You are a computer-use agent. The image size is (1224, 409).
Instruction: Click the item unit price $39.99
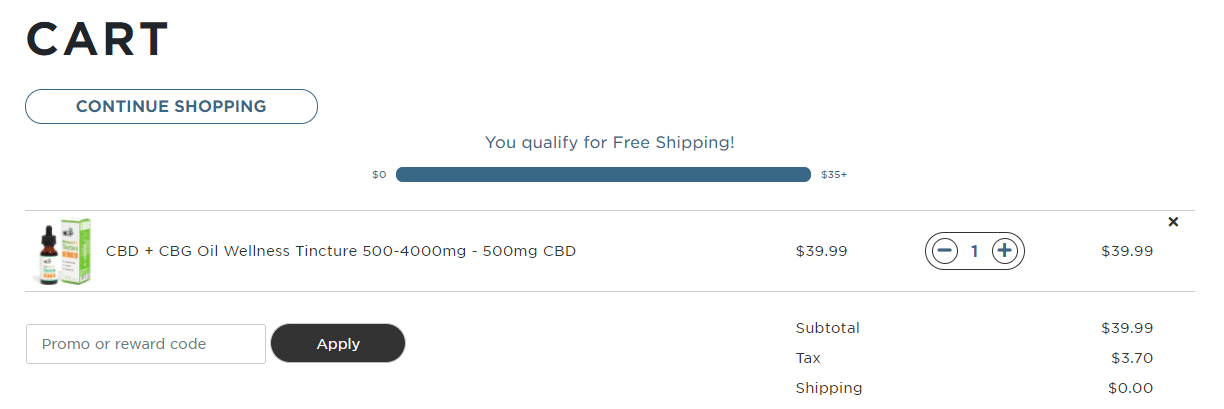pyautogui.click(x=821, y=251)
